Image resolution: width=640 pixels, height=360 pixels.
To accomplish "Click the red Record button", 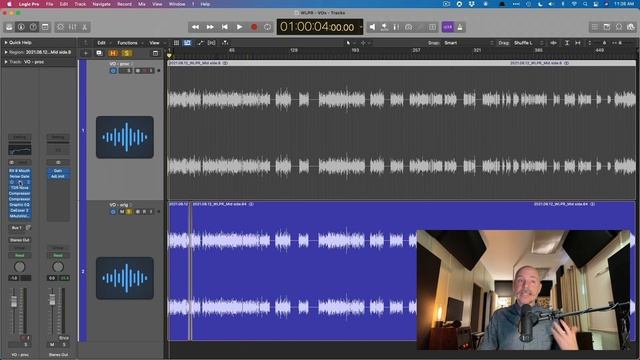I will click(x=254, y=27).
